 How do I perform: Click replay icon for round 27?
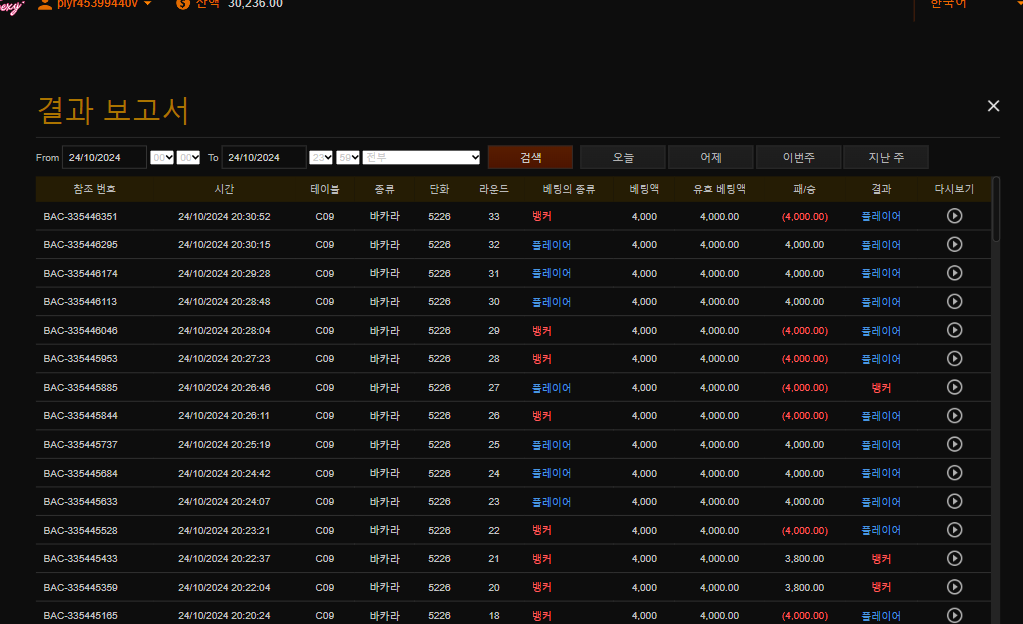(954, 387)
